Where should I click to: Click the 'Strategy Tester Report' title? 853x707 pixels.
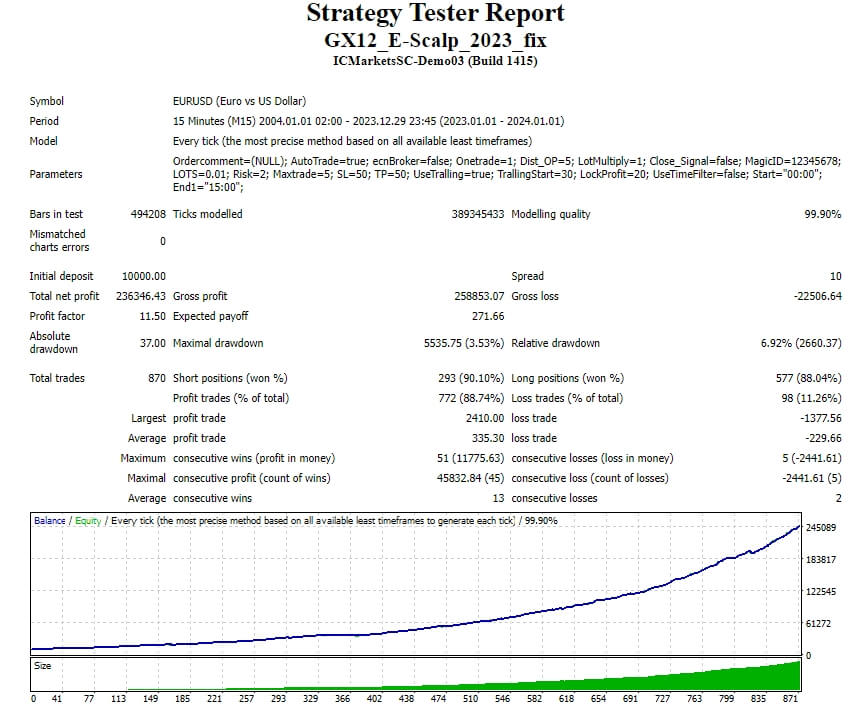(435, 13)
